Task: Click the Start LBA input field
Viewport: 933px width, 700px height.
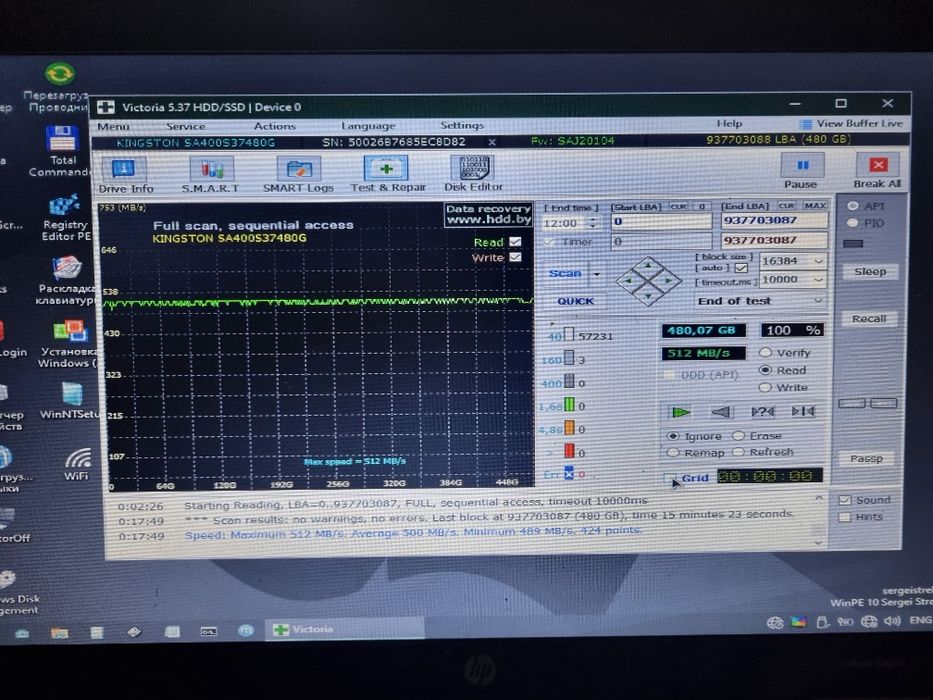Action: (661, 221)
